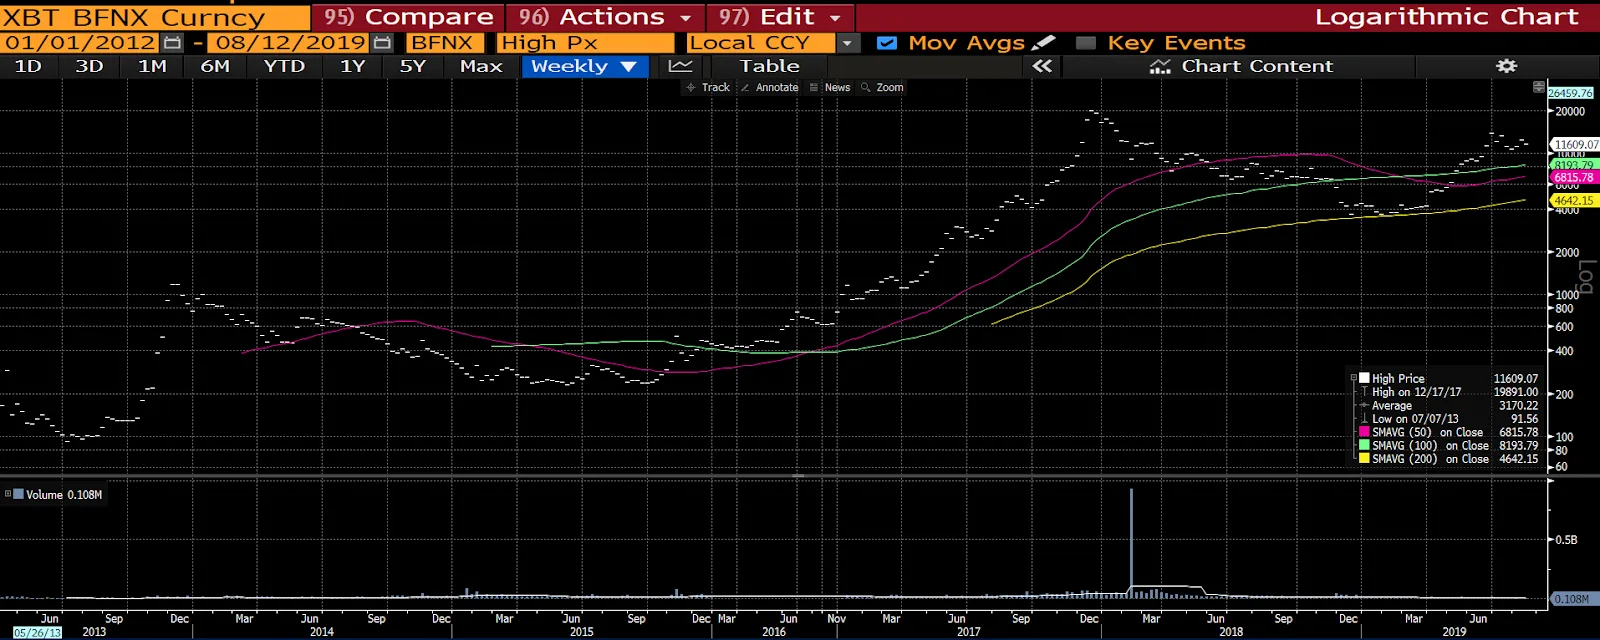Click the 95) Compare button
This screenshot has width=1600, height=640.
pos(408,17)
